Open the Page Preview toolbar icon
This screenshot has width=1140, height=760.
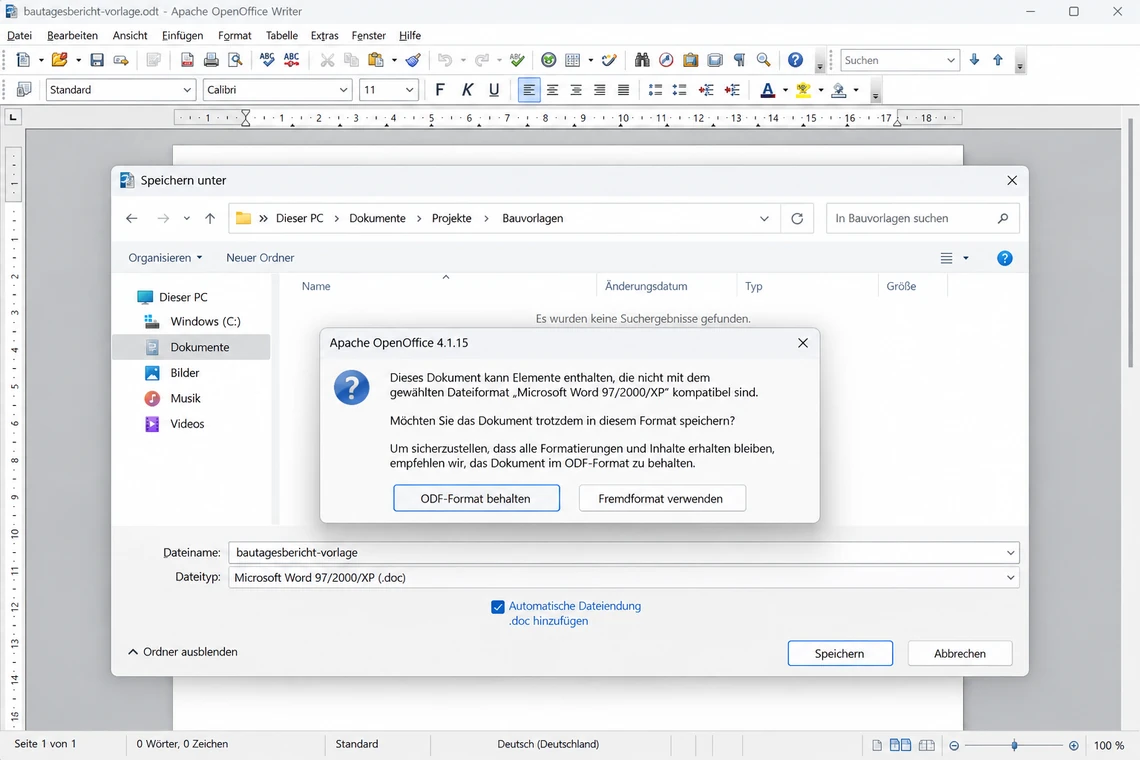point(235,60)
